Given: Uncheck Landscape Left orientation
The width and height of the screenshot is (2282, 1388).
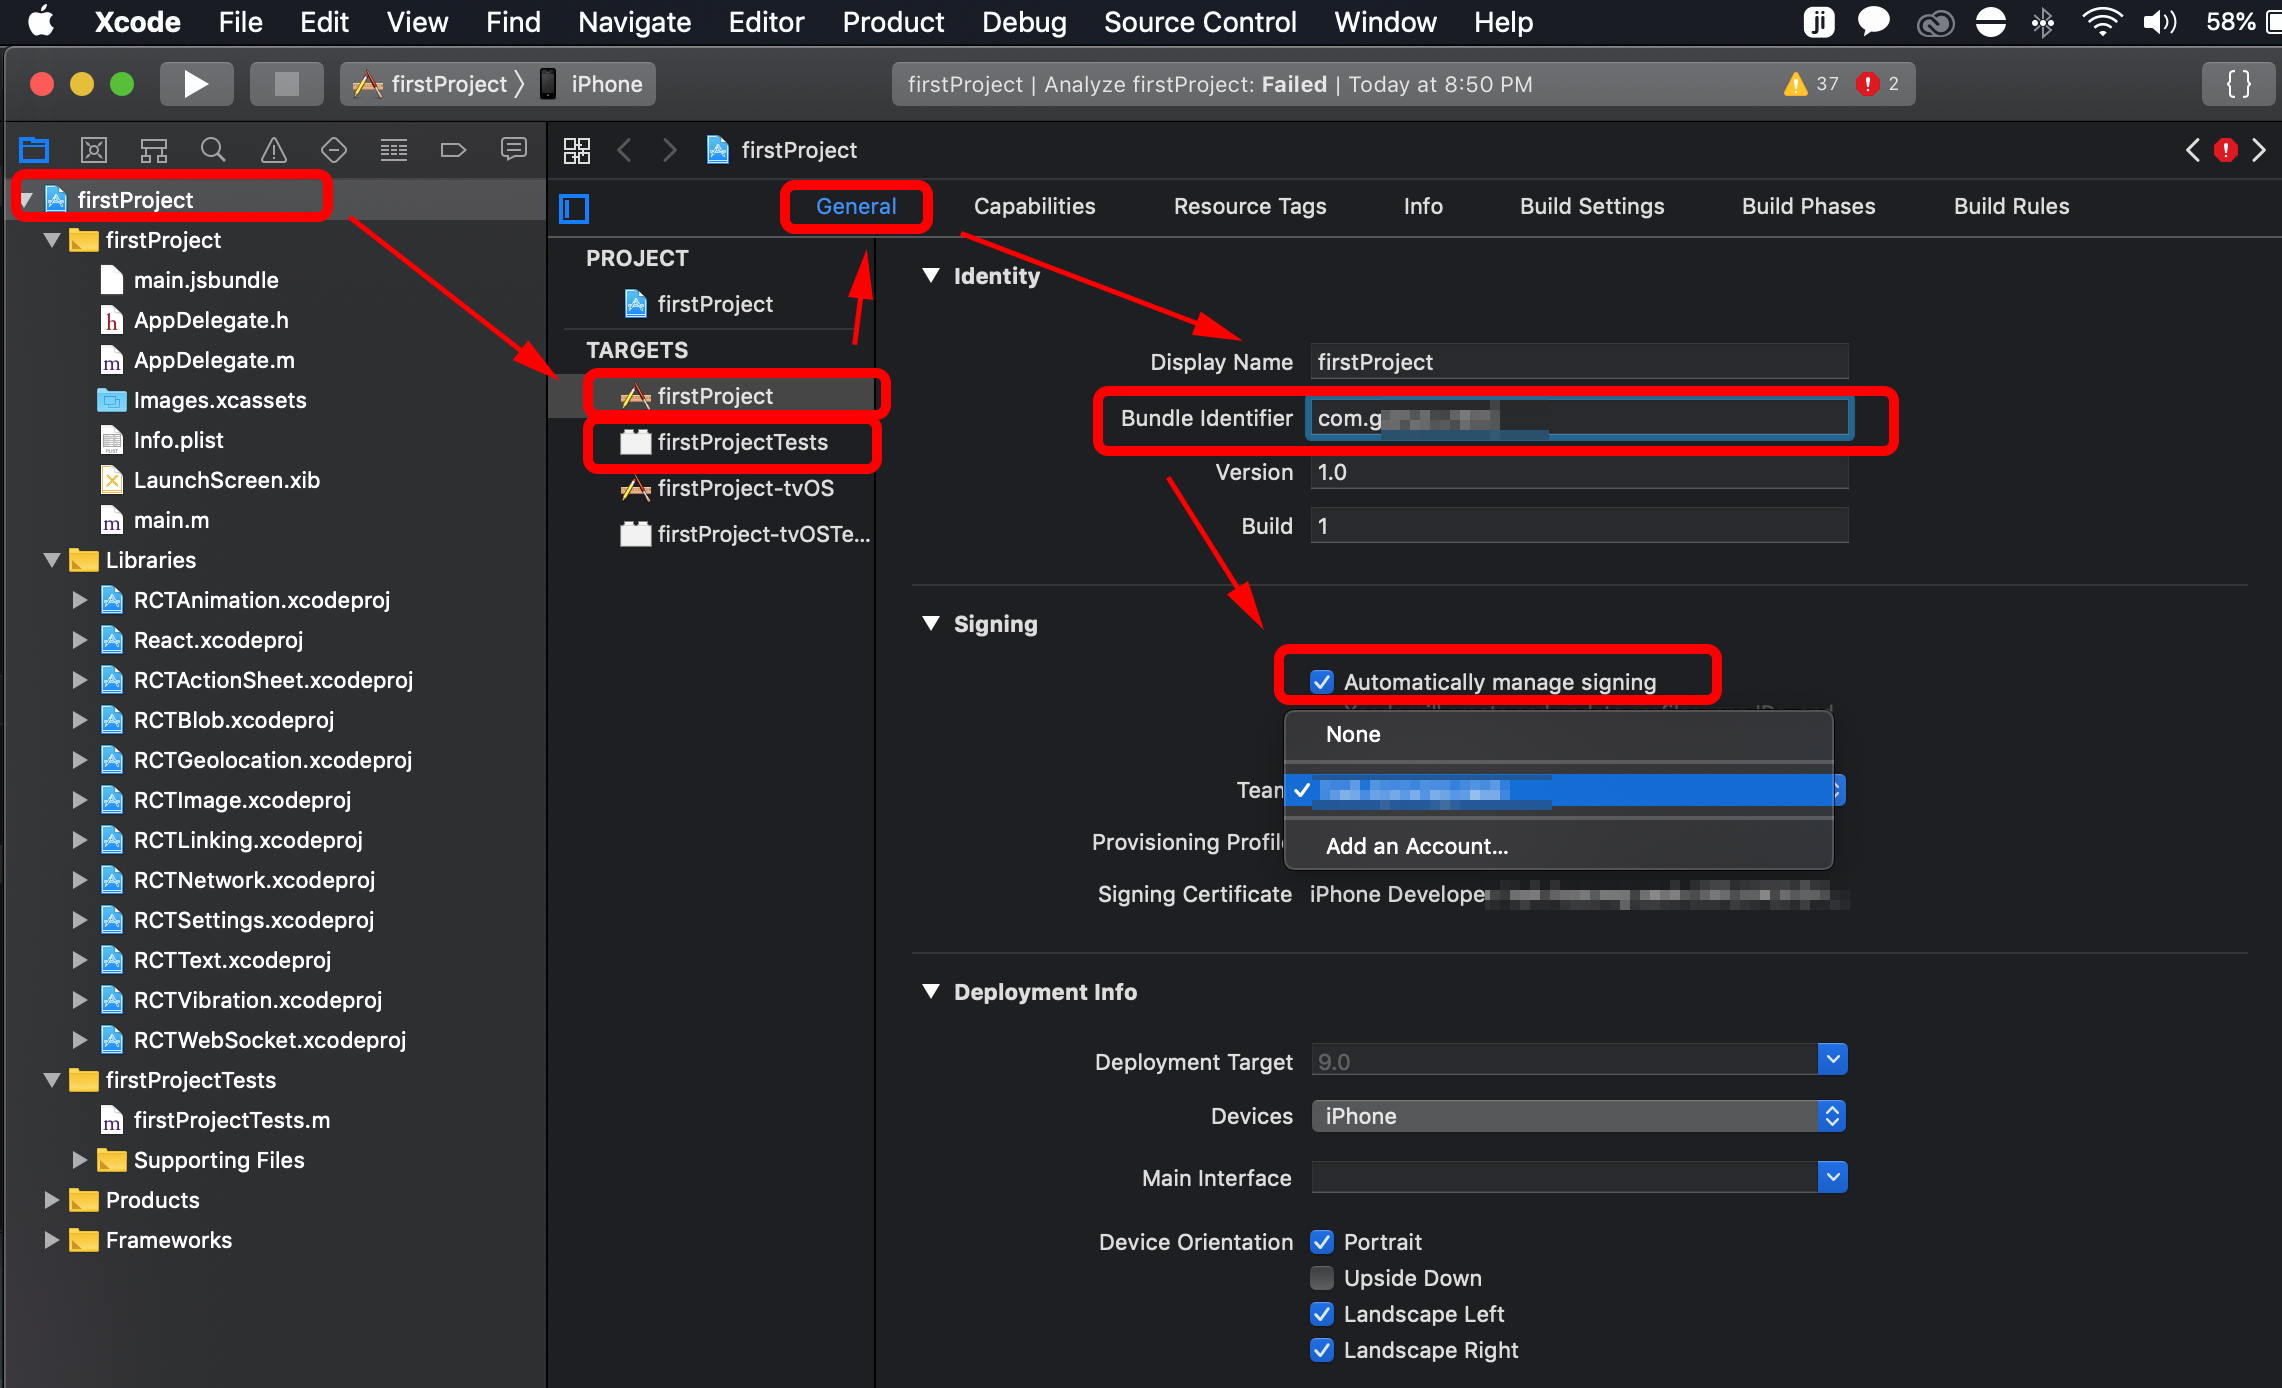Looking at the screenshot, I should (1322, 1314).
